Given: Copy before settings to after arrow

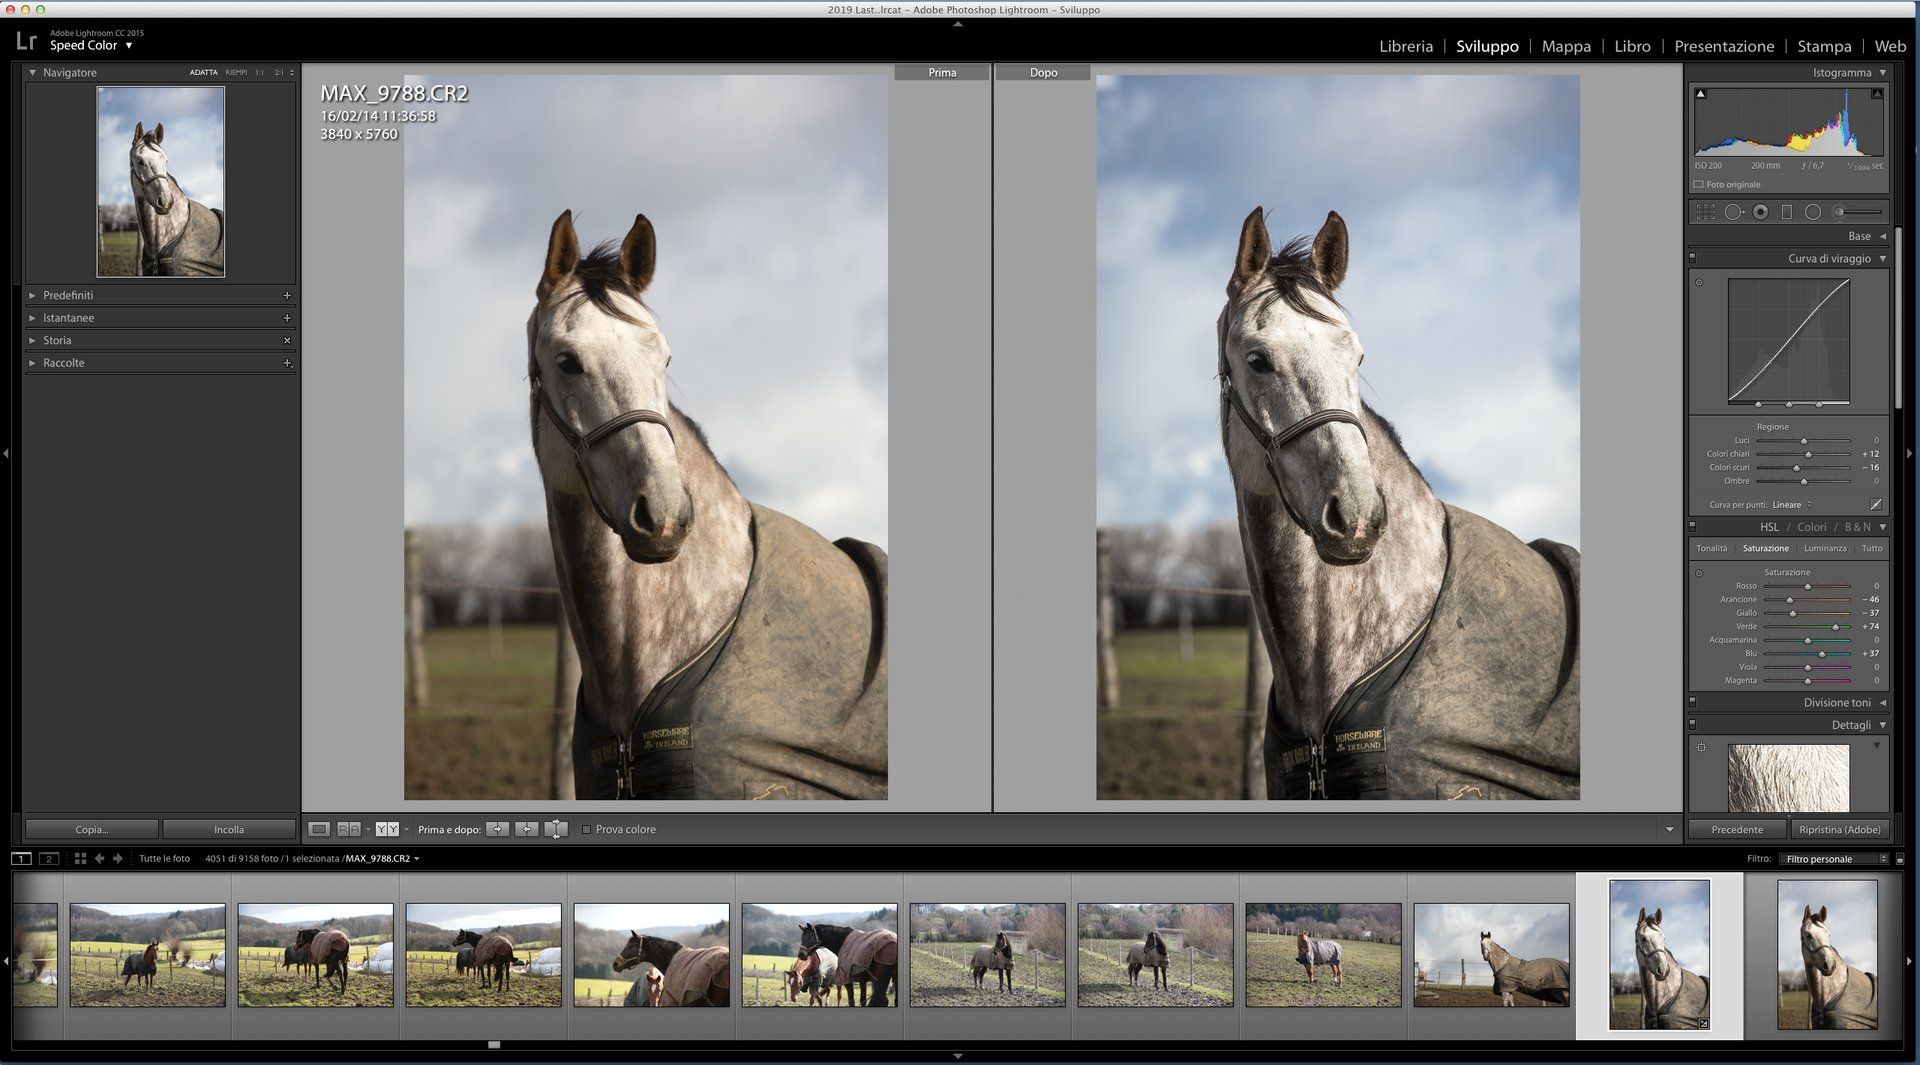Looking at the screenshot, I should pyautogui.click(x=497, y=829).
